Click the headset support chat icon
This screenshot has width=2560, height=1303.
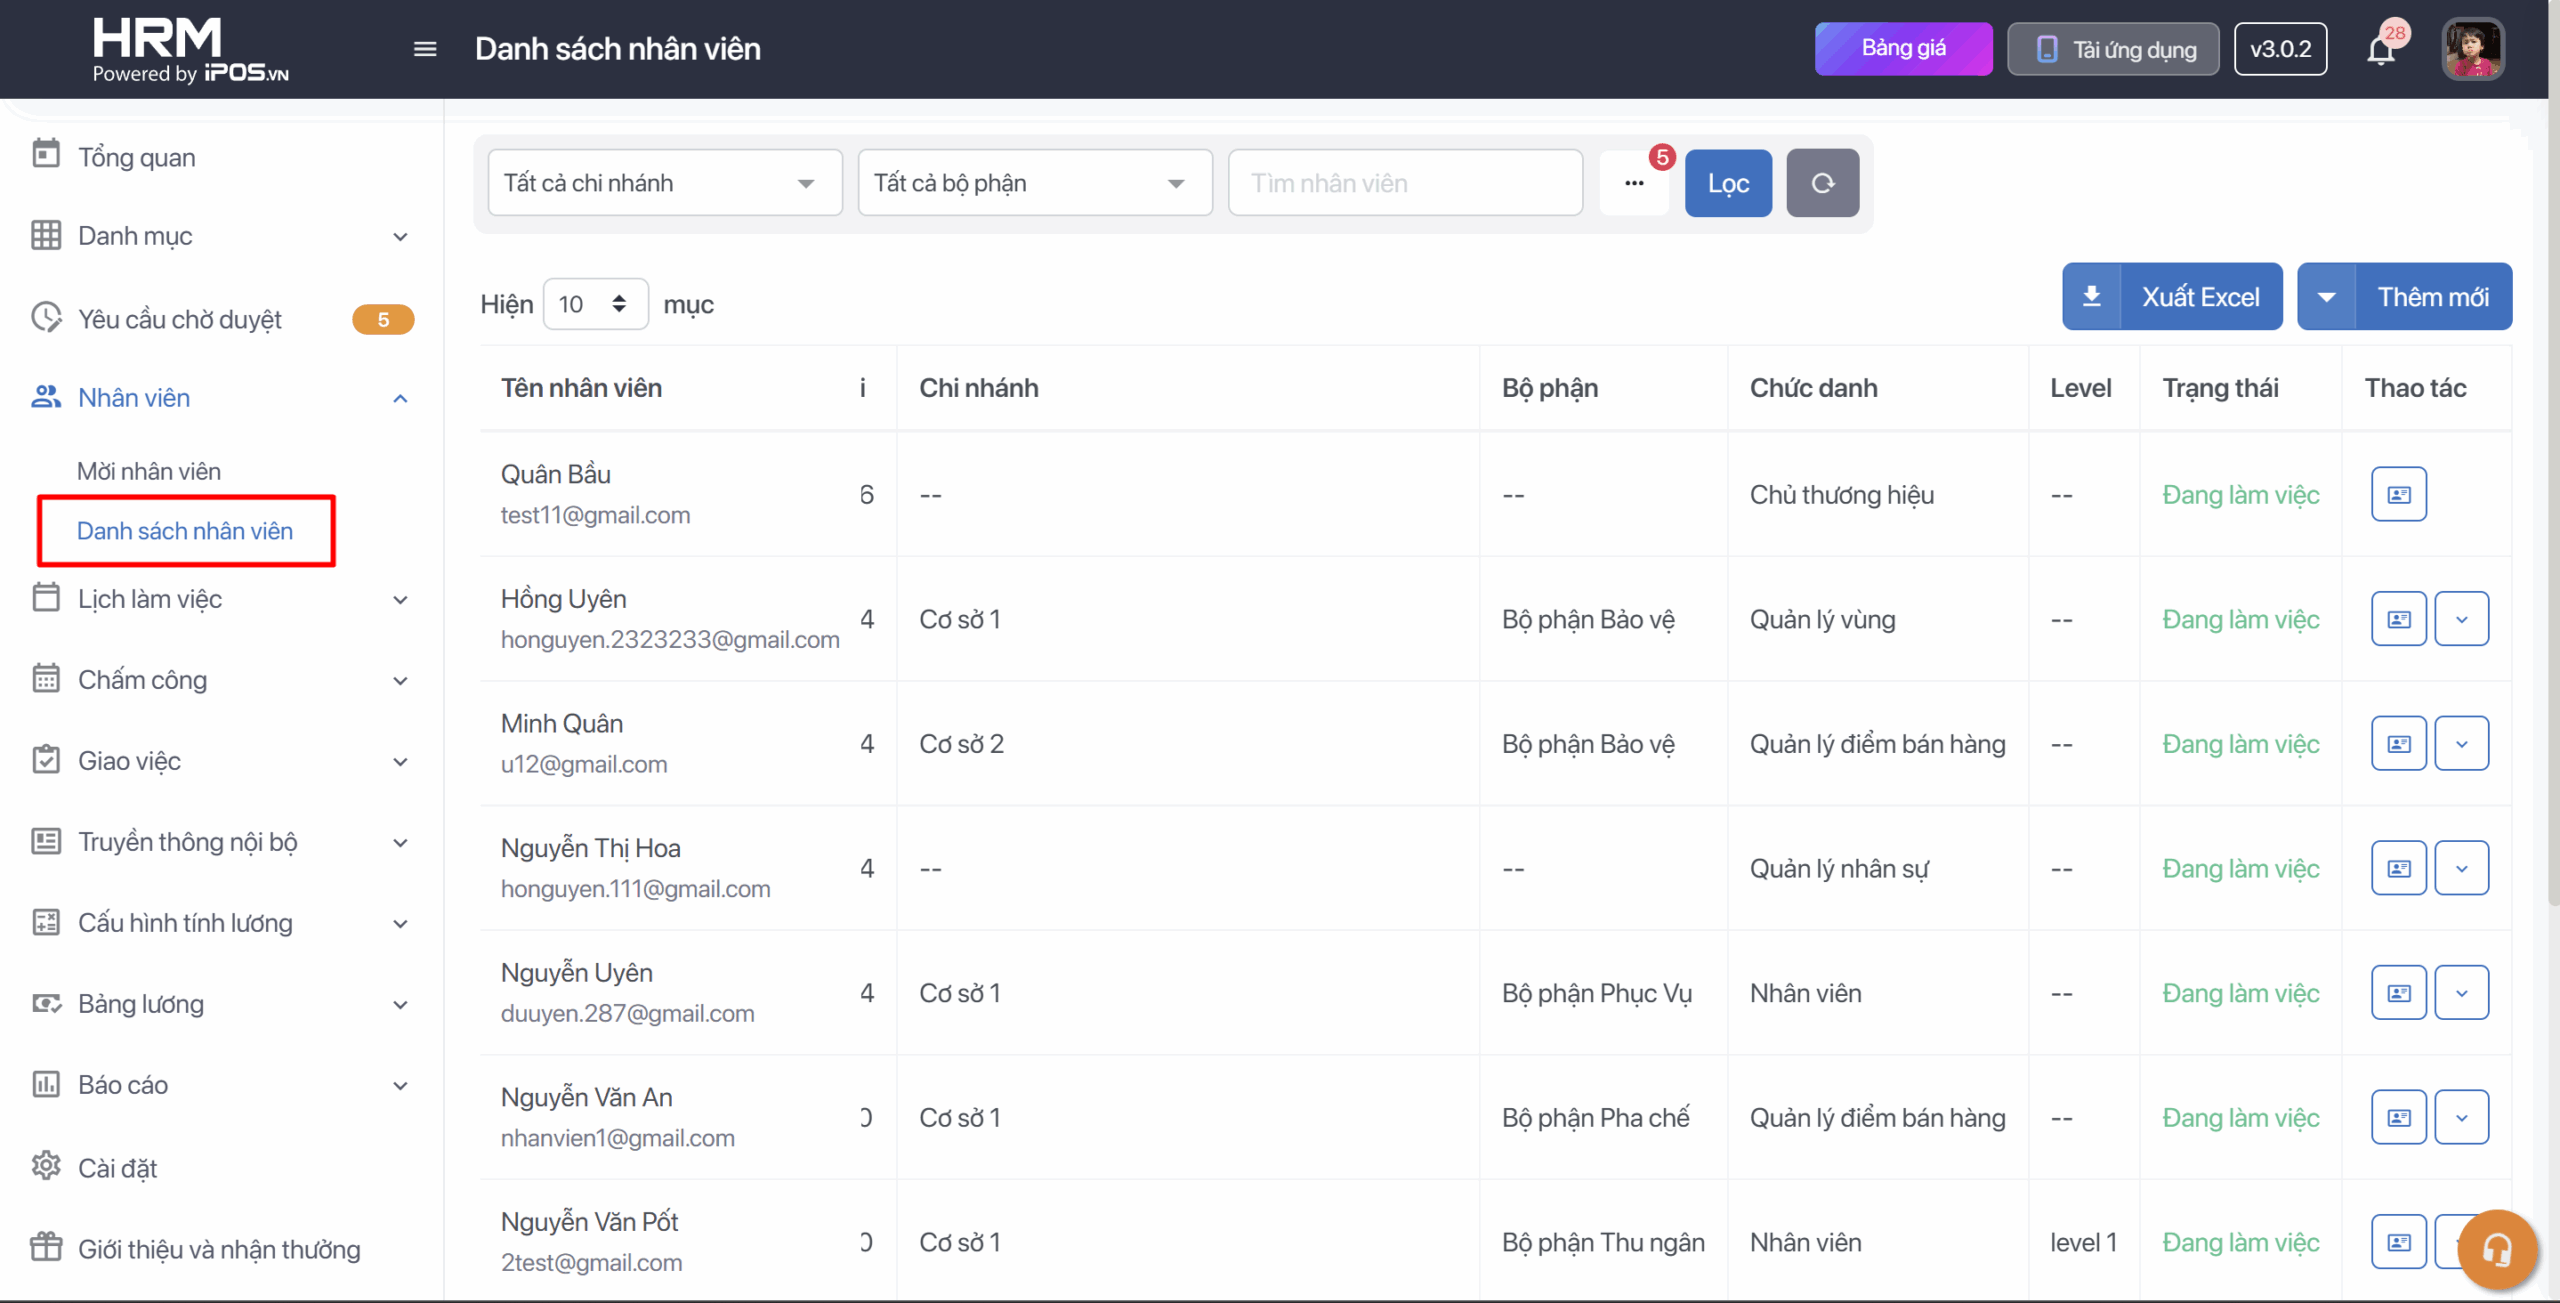(2497, 1250)
